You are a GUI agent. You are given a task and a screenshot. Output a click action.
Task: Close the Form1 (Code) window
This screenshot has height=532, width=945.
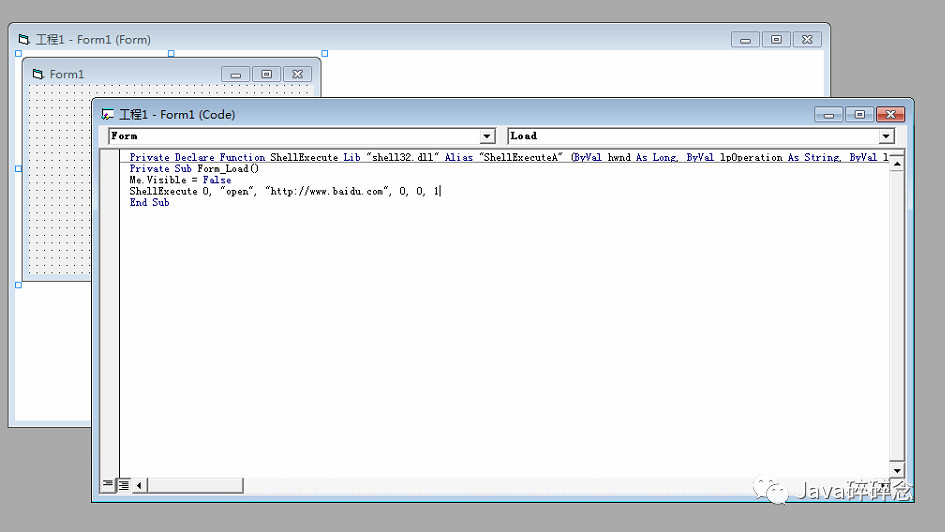(x=891, y=114)
